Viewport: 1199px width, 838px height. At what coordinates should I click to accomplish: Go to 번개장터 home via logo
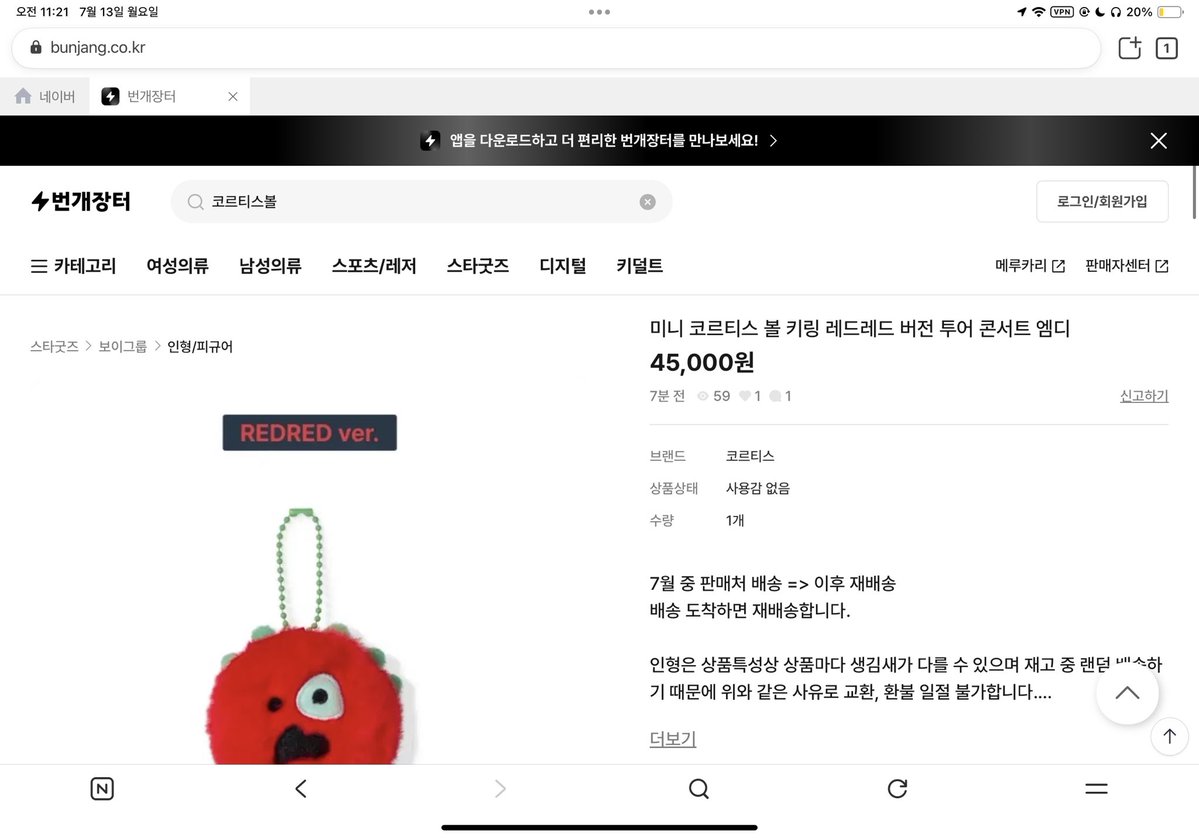point(80,201)
